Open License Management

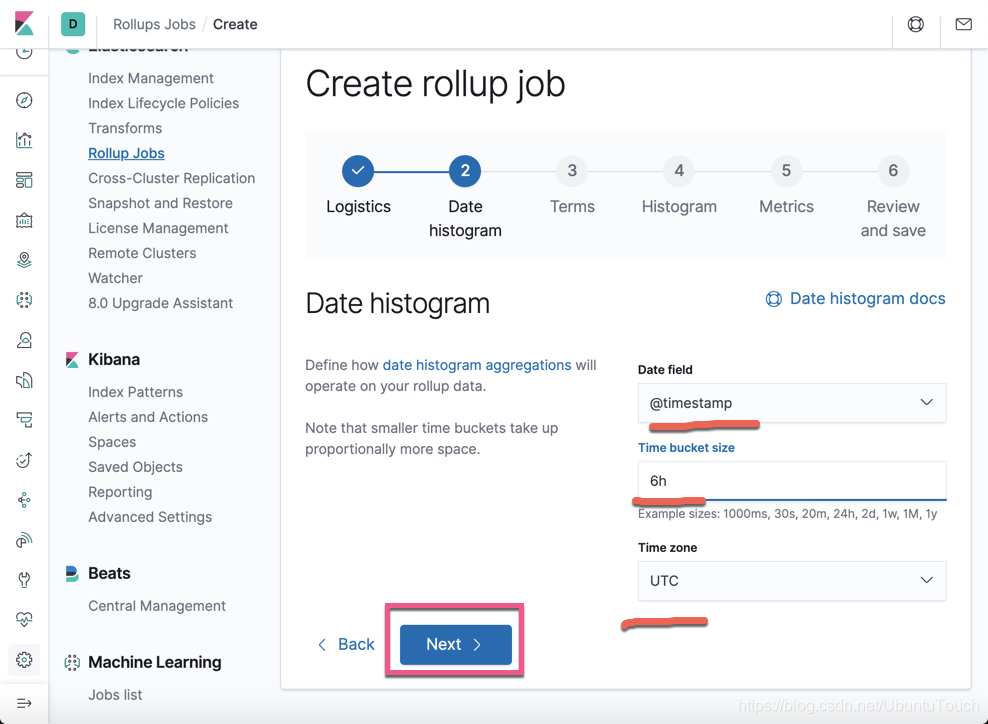tap(158, 228)
